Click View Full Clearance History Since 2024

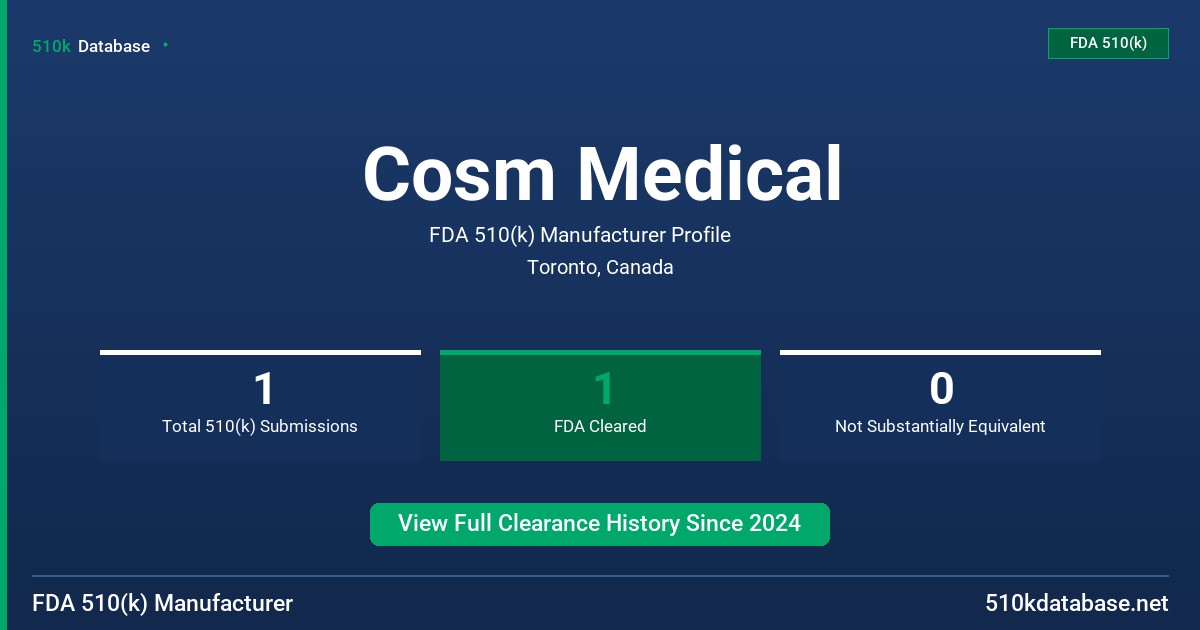(600, 524)
